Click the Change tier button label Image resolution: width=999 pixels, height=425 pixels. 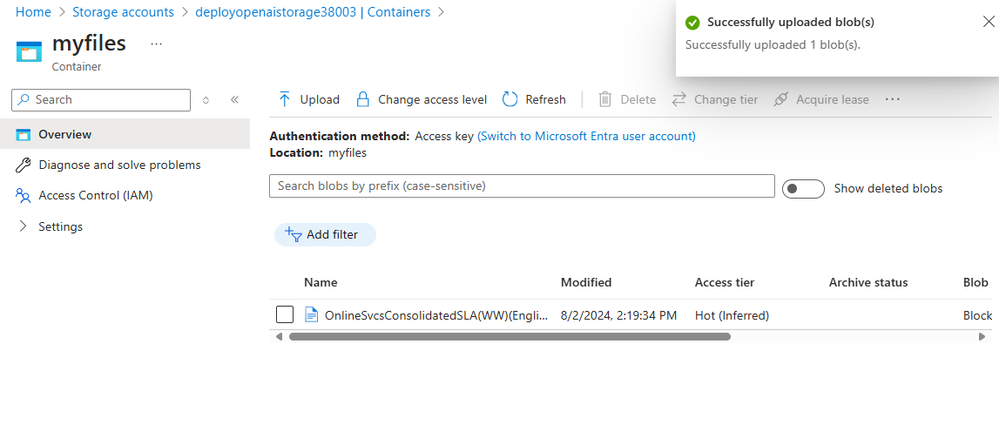coord(726,99)
